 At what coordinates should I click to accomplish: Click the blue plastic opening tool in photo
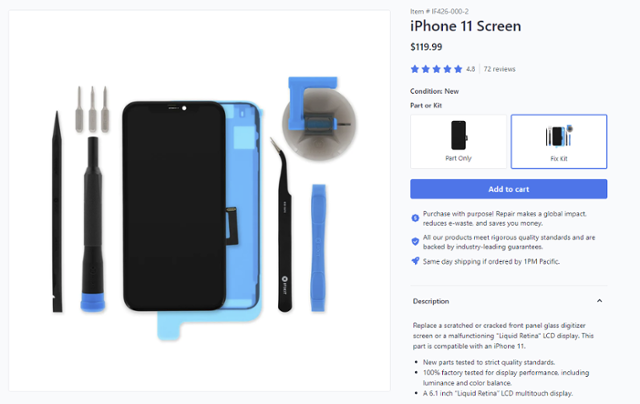pos(318,248)
